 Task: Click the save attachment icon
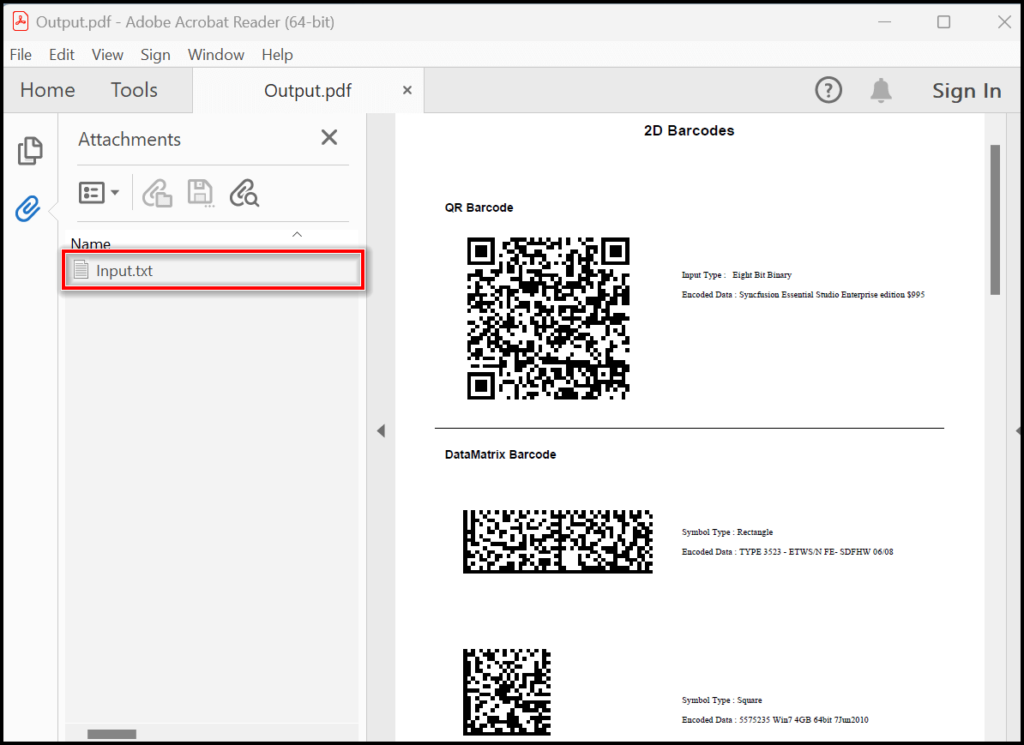[201, 192]
